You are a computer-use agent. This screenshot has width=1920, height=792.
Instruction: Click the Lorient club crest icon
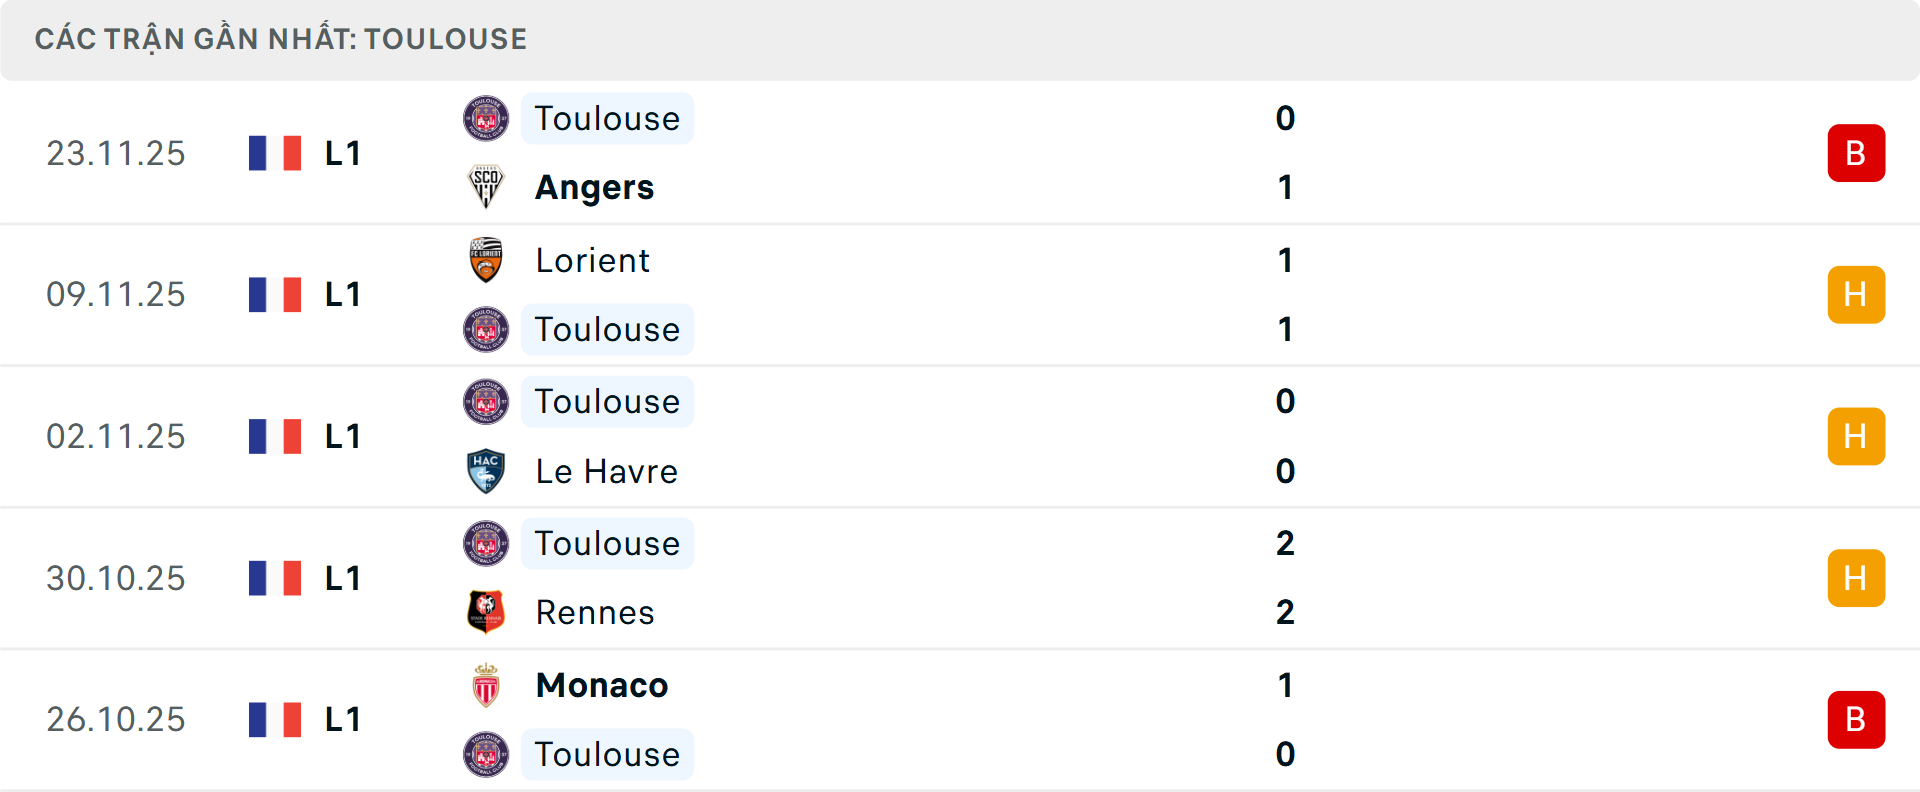pos(486,260)
